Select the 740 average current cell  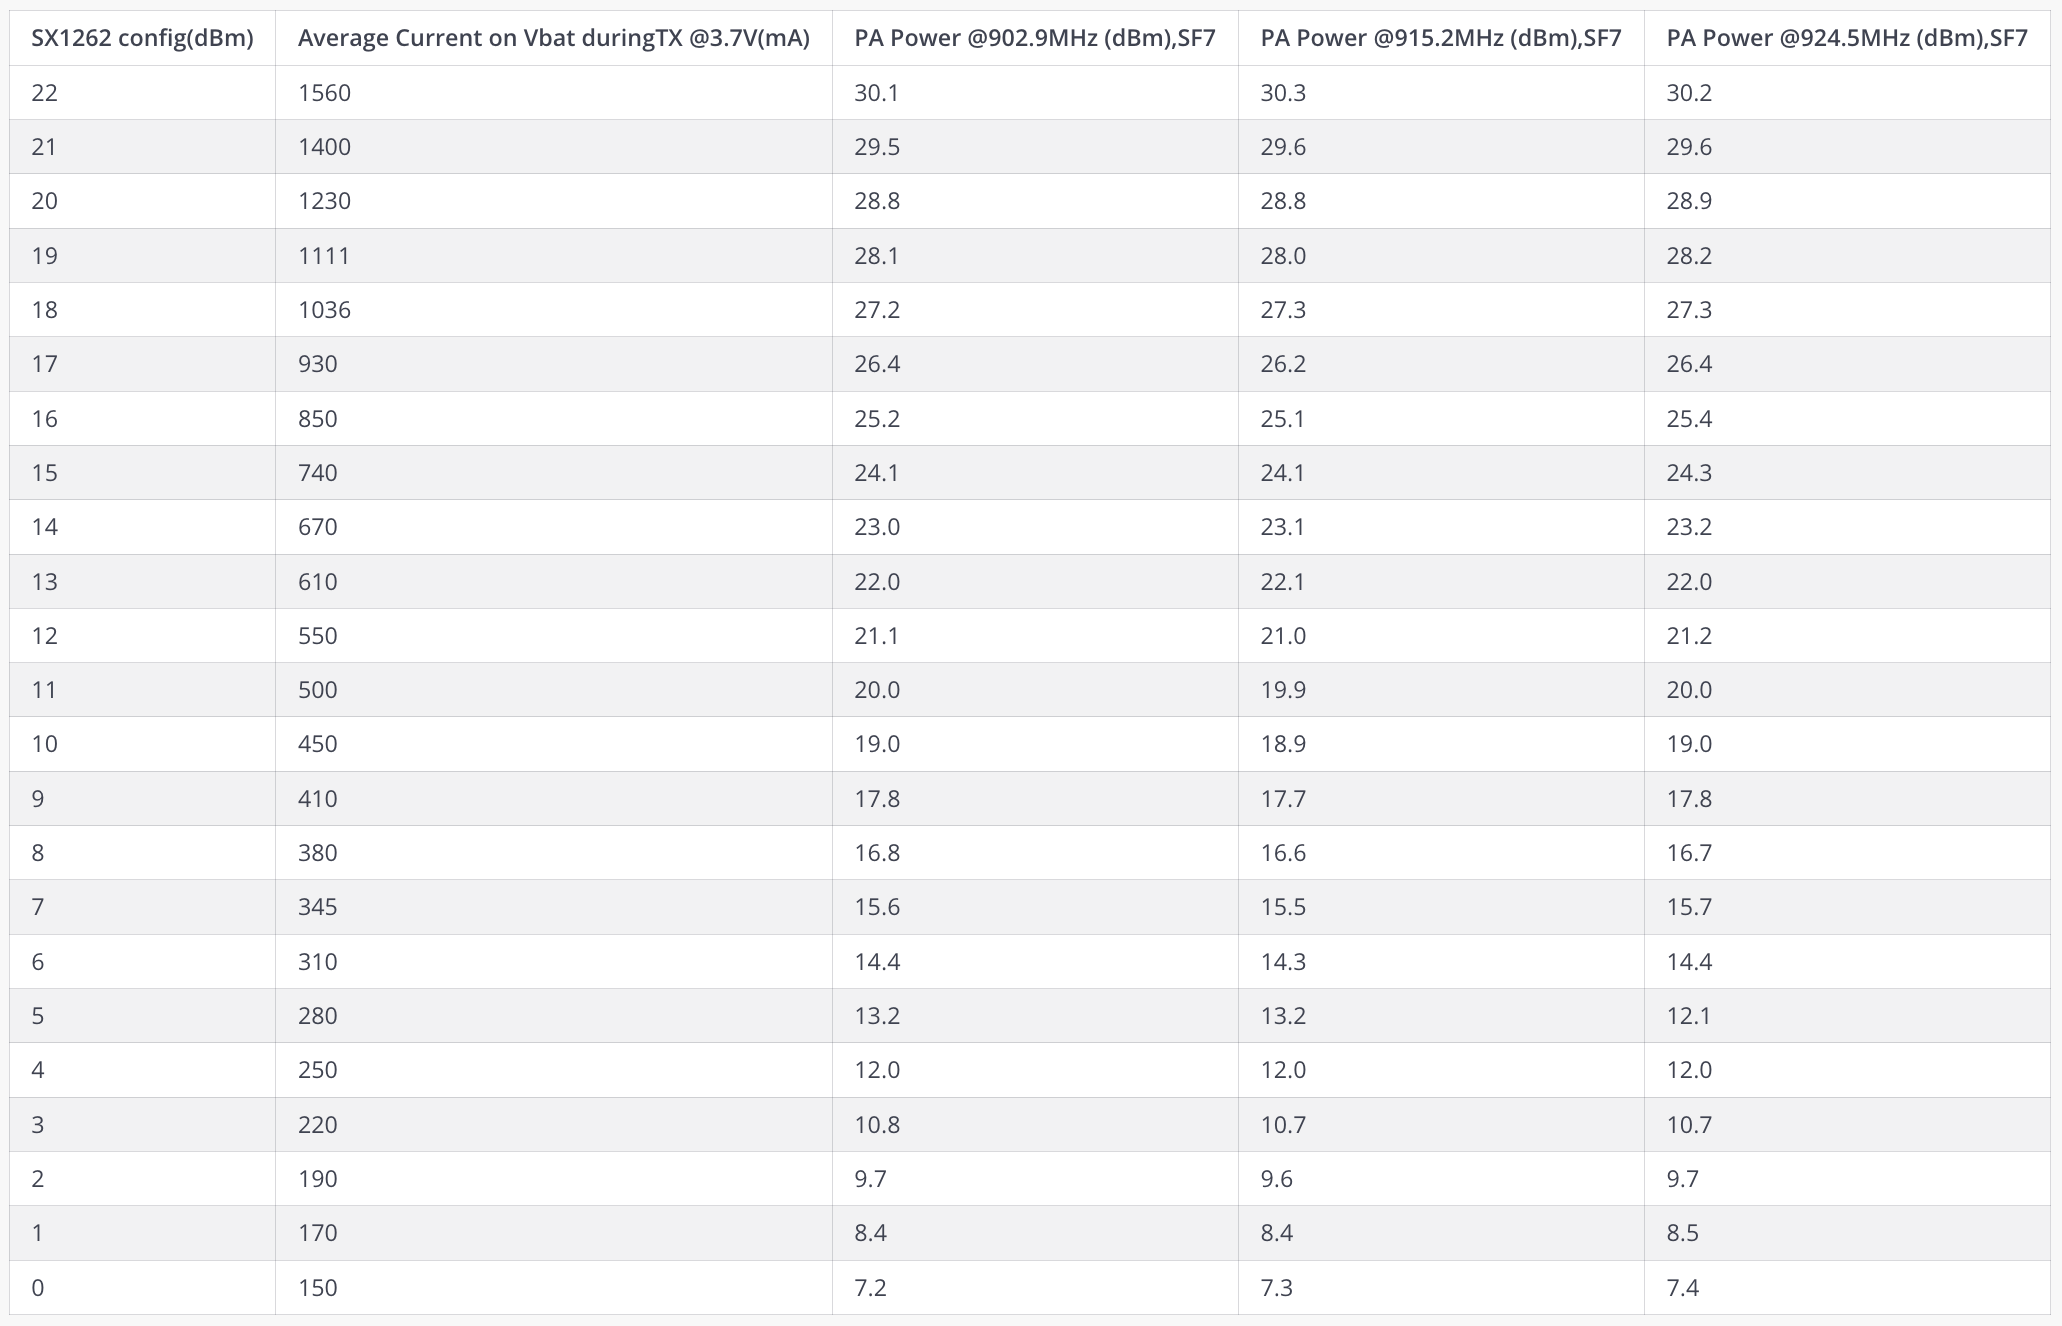click(x=317, y=473)
